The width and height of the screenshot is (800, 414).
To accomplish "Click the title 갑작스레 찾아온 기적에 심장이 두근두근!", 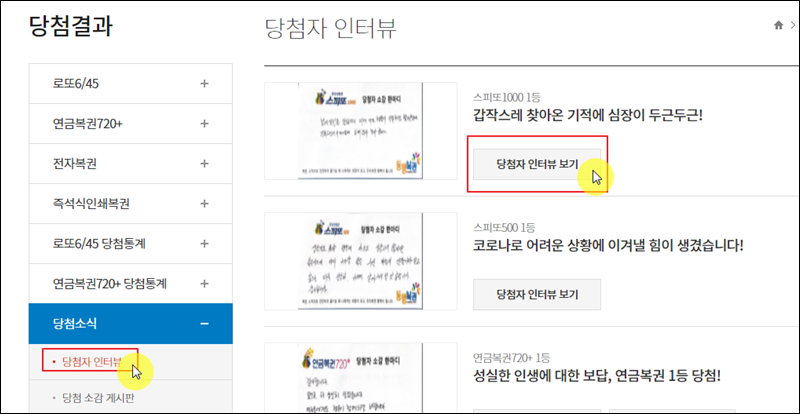I will [588, 116].
